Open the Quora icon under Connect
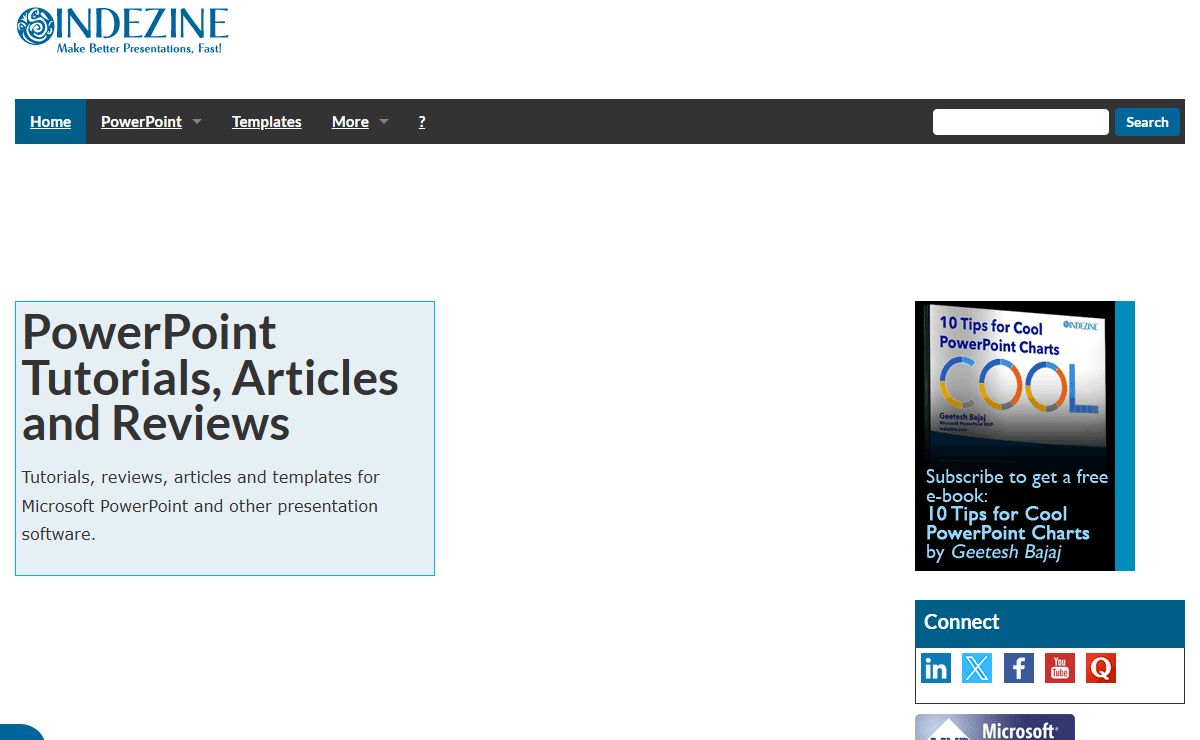 pos(1101,668)
